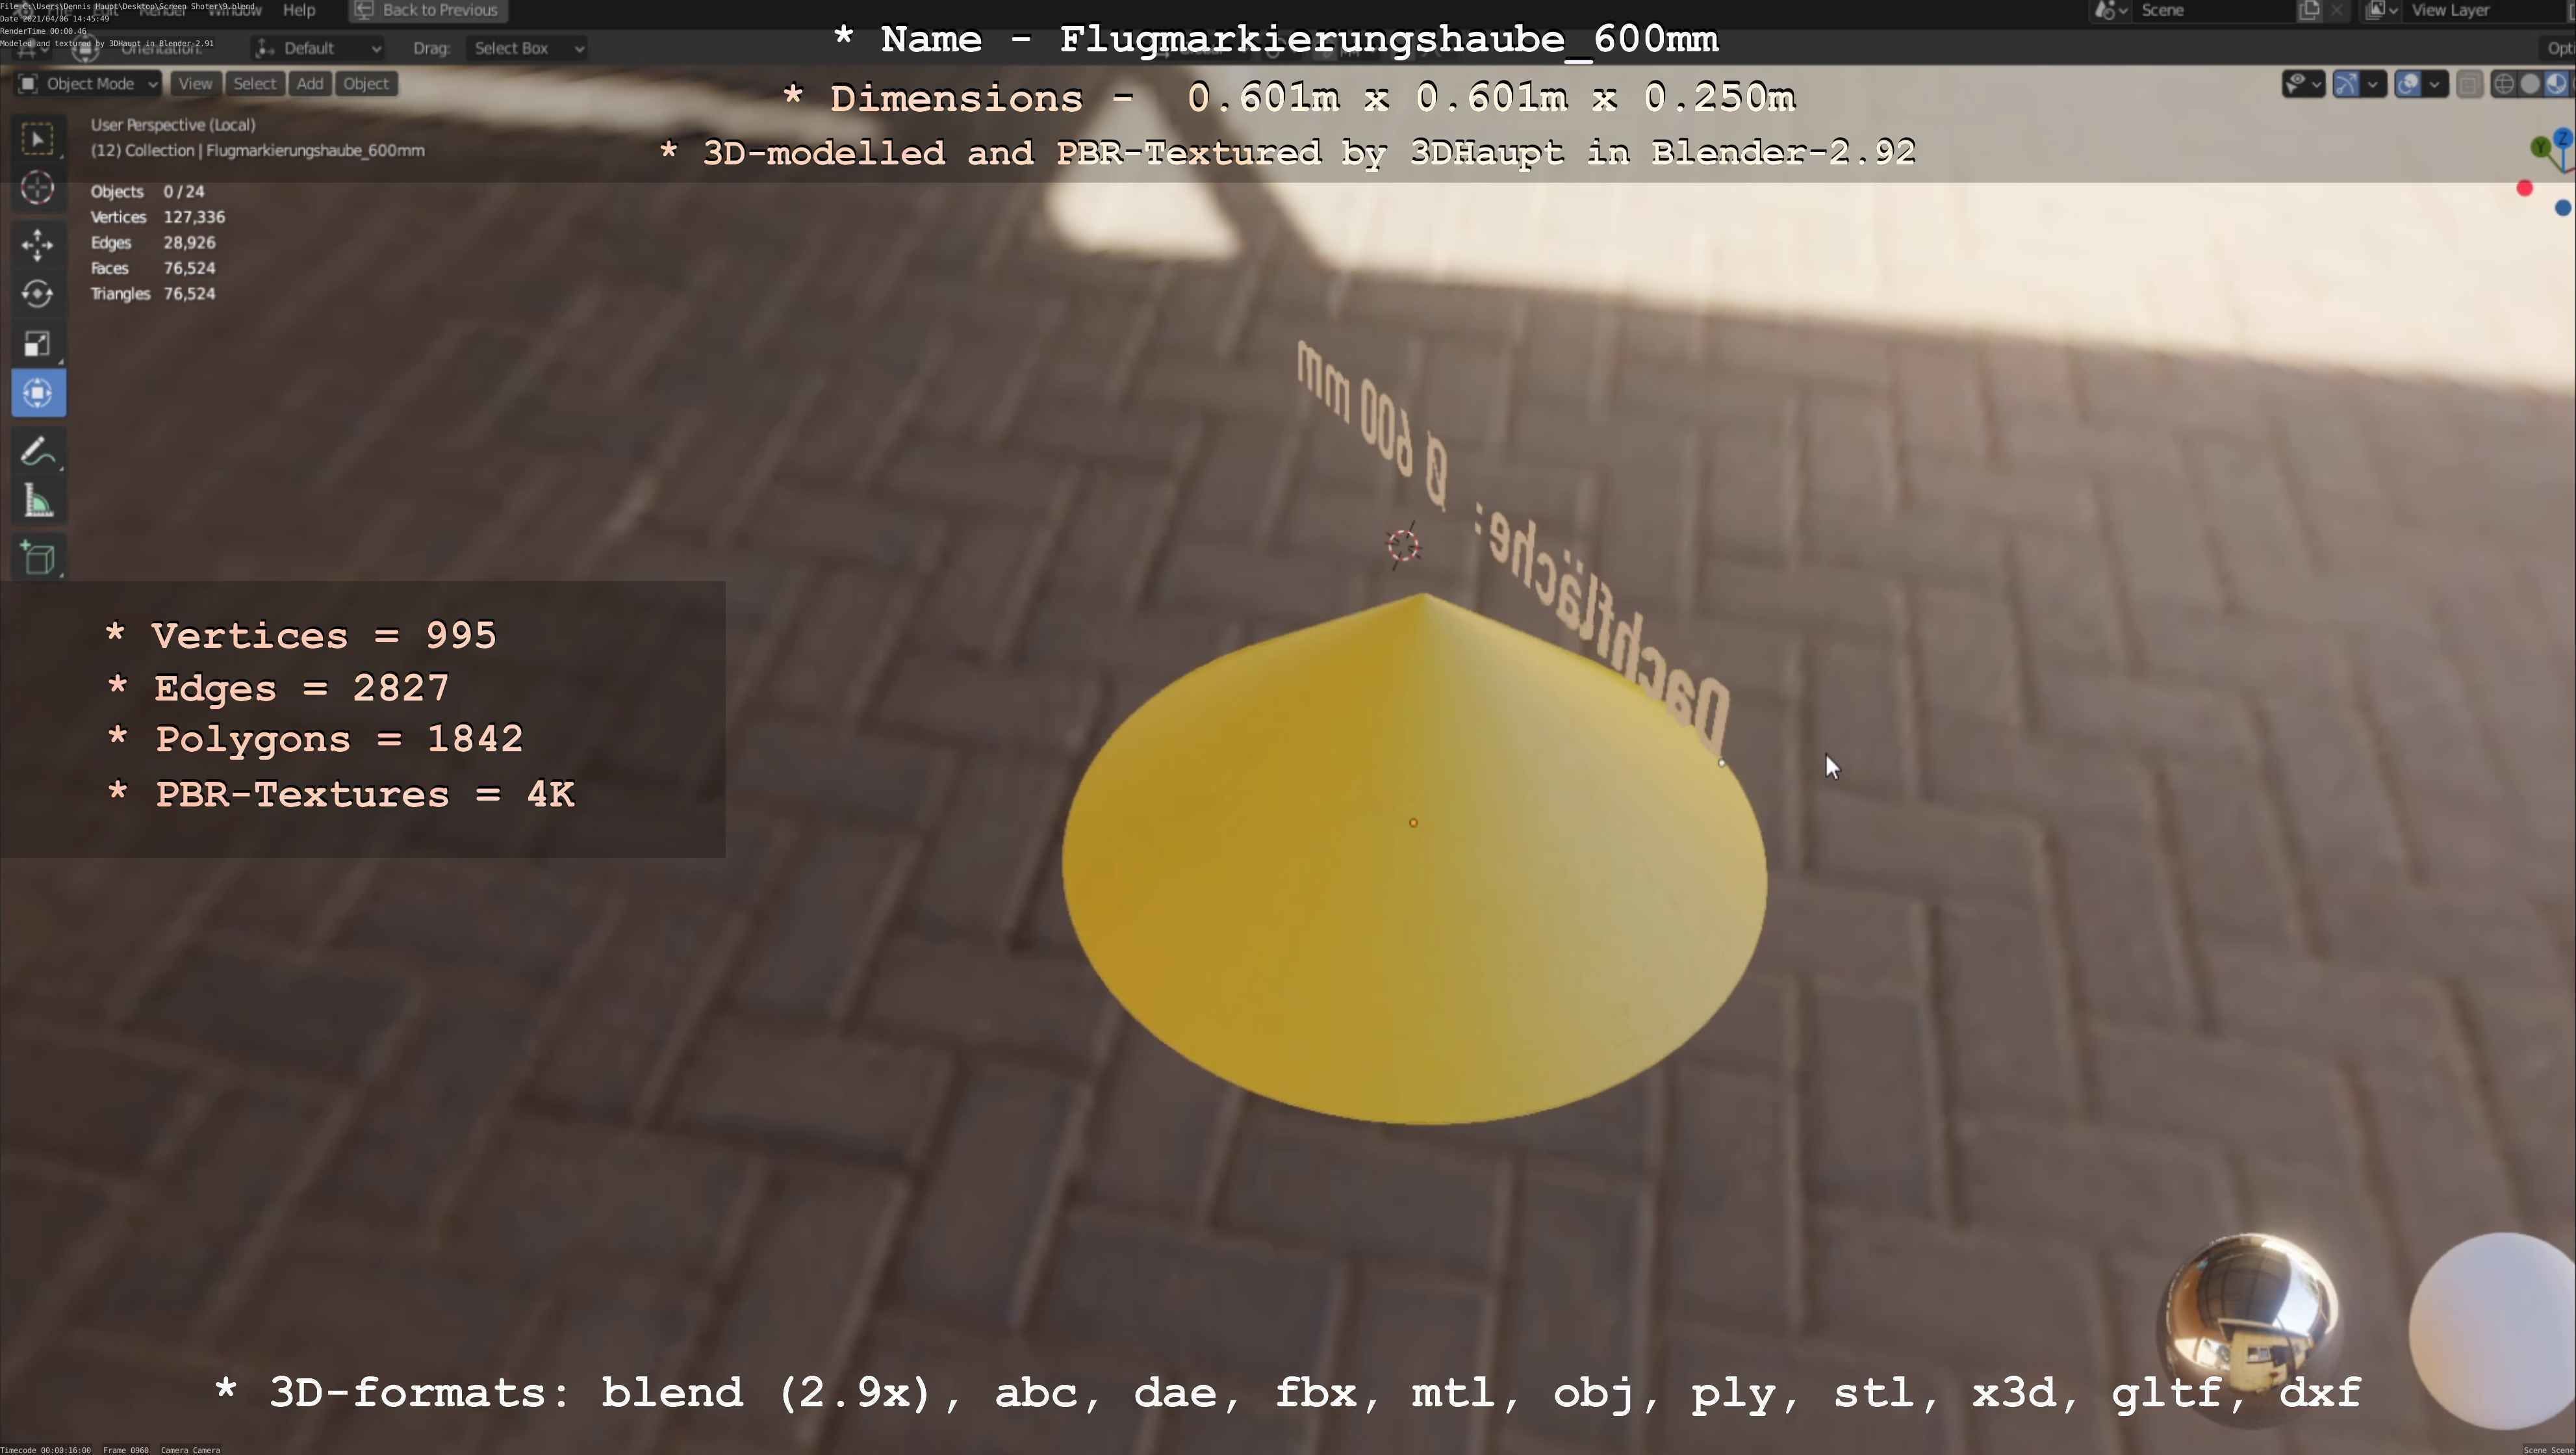2576x1455 pixels.
Task: Open the Add menu in viewport header
Action: (309, 84)
